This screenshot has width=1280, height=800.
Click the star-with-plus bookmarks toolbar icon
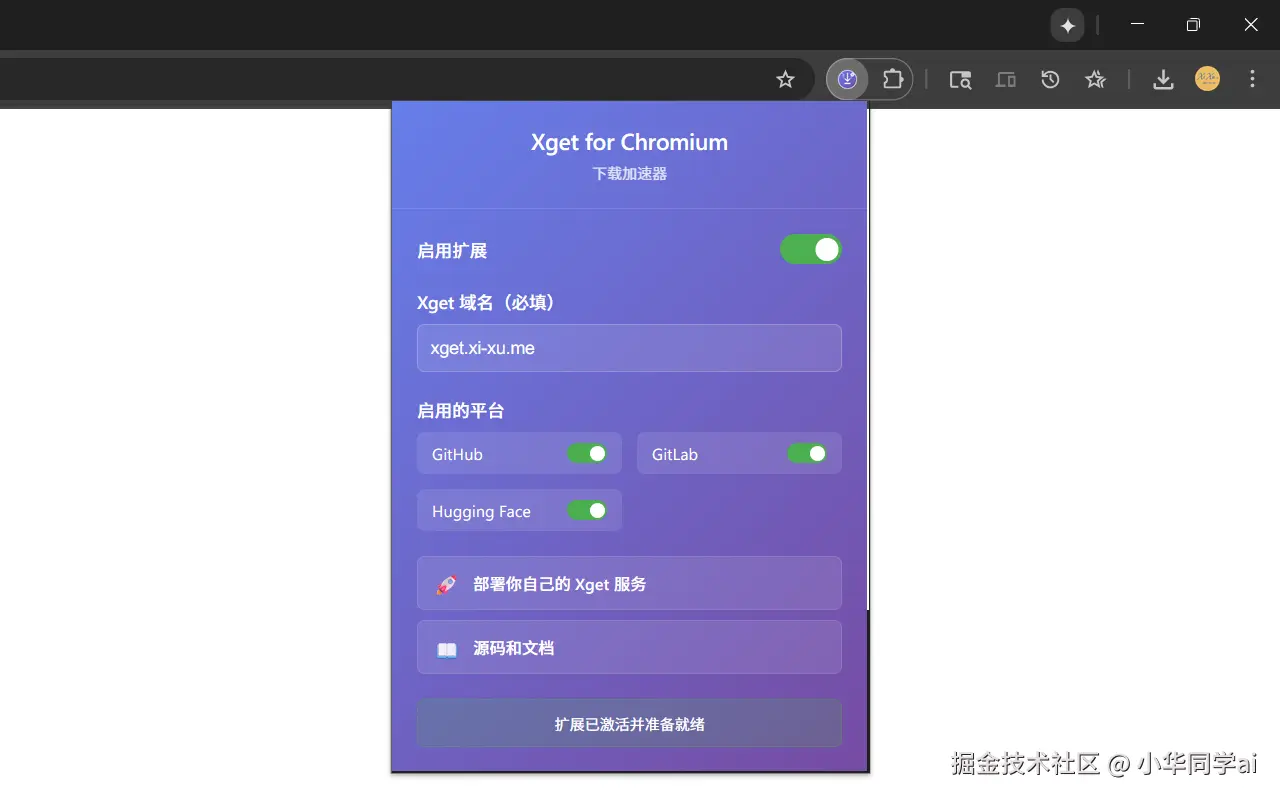pos(1096,79)
